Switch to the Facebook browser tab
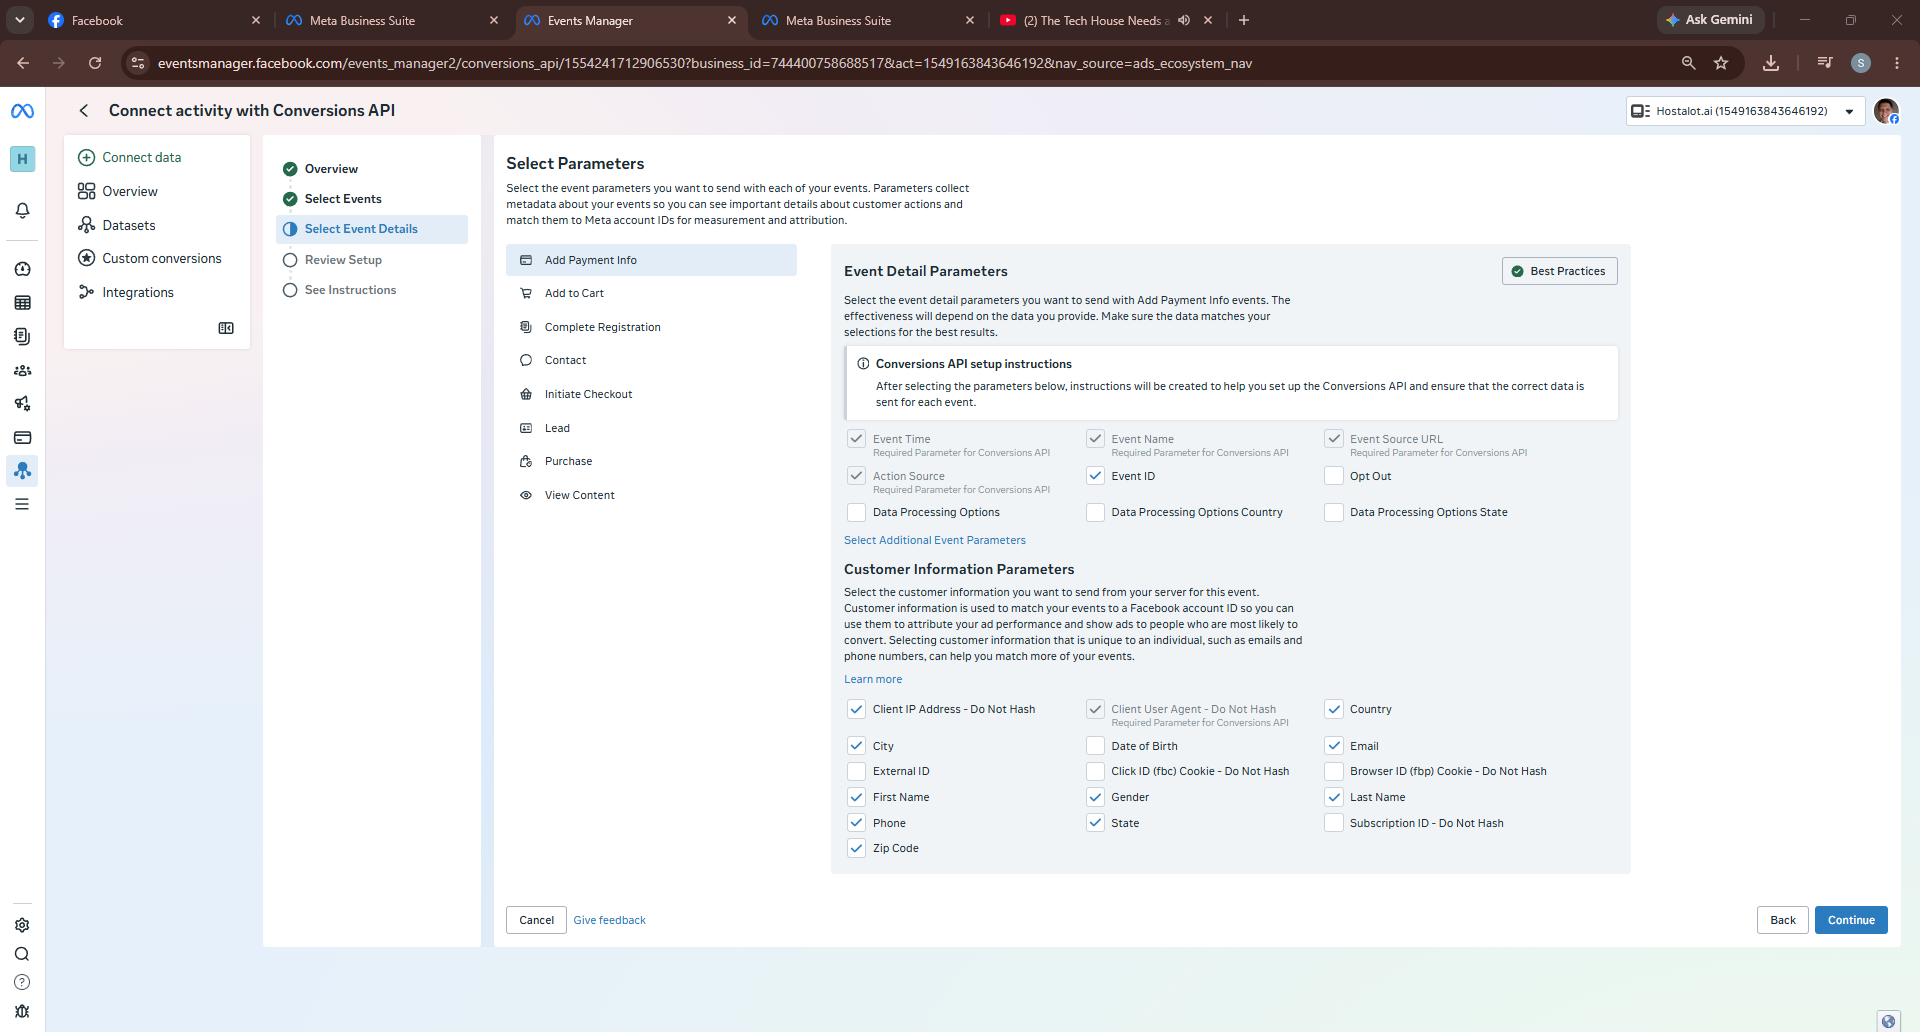The image size is (1920, 1032). [154, 20]
